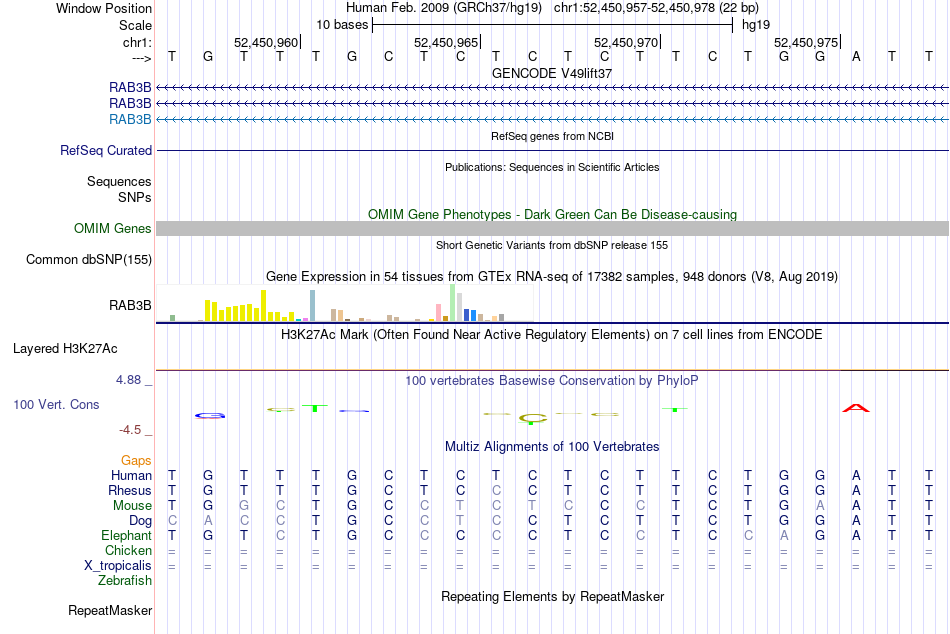This screenshot has height=634, width=950.
Task: Click the tallest light-green GTEx expression bar
Action: [453, 302]
